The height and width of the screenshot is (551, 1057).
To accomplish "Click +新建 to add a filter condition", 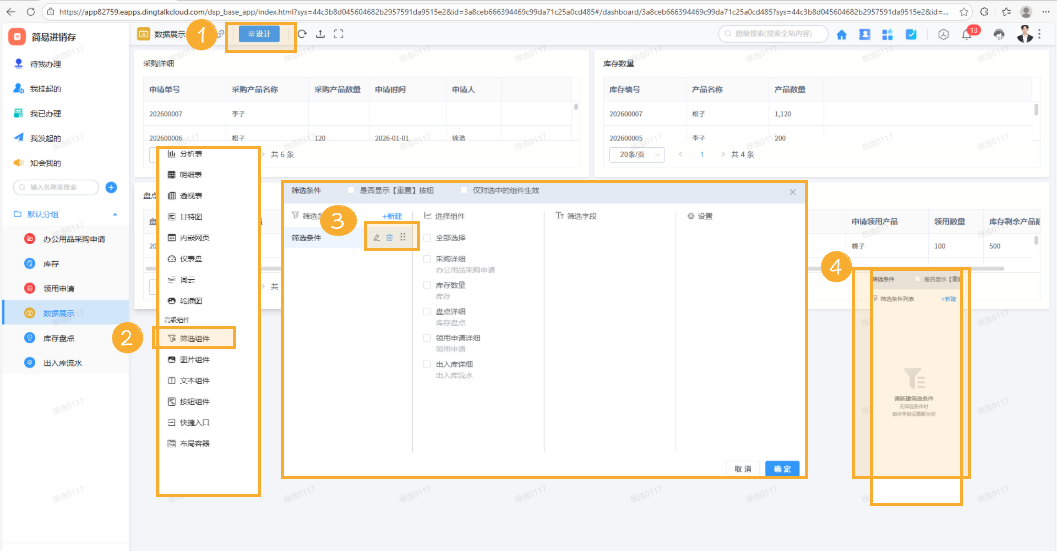I will (x=392, y=216).
